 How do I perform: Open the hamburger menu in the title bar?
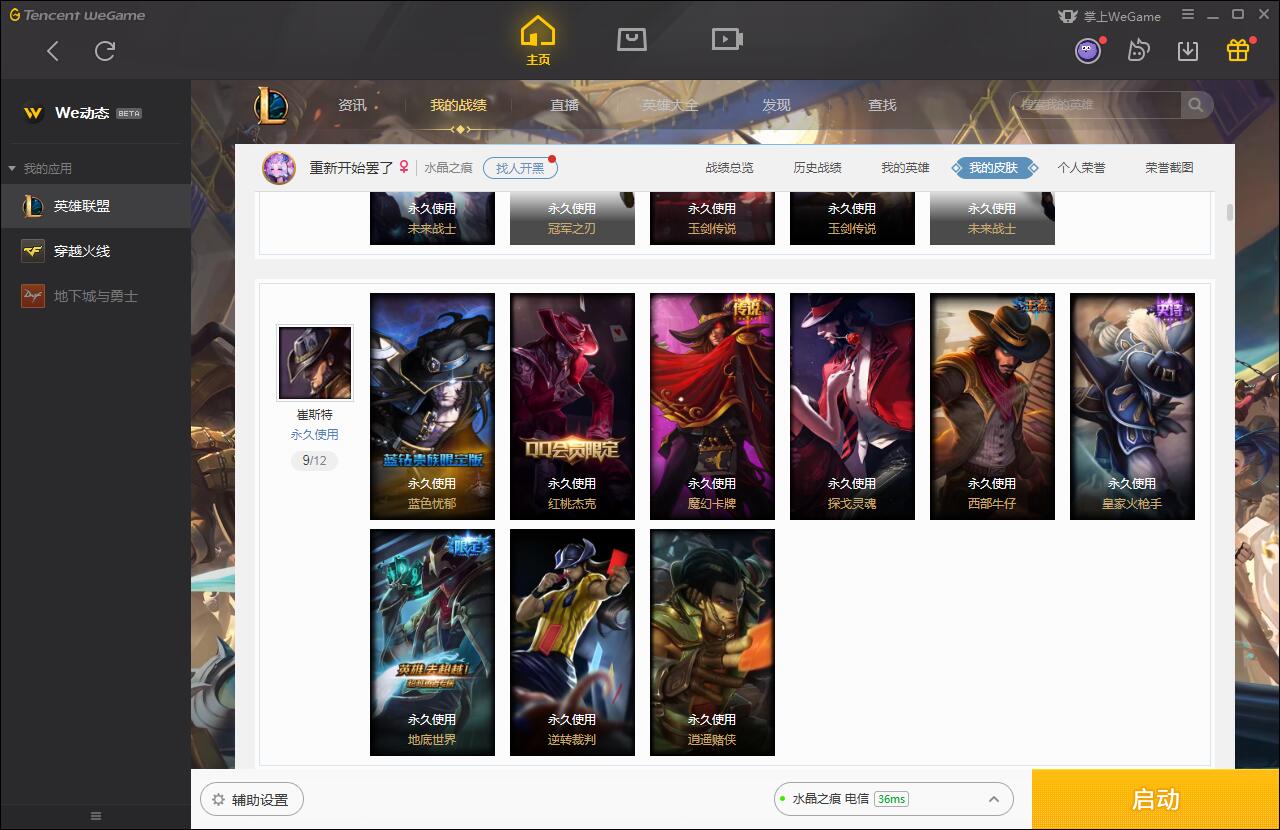[x=1188, y=15]
